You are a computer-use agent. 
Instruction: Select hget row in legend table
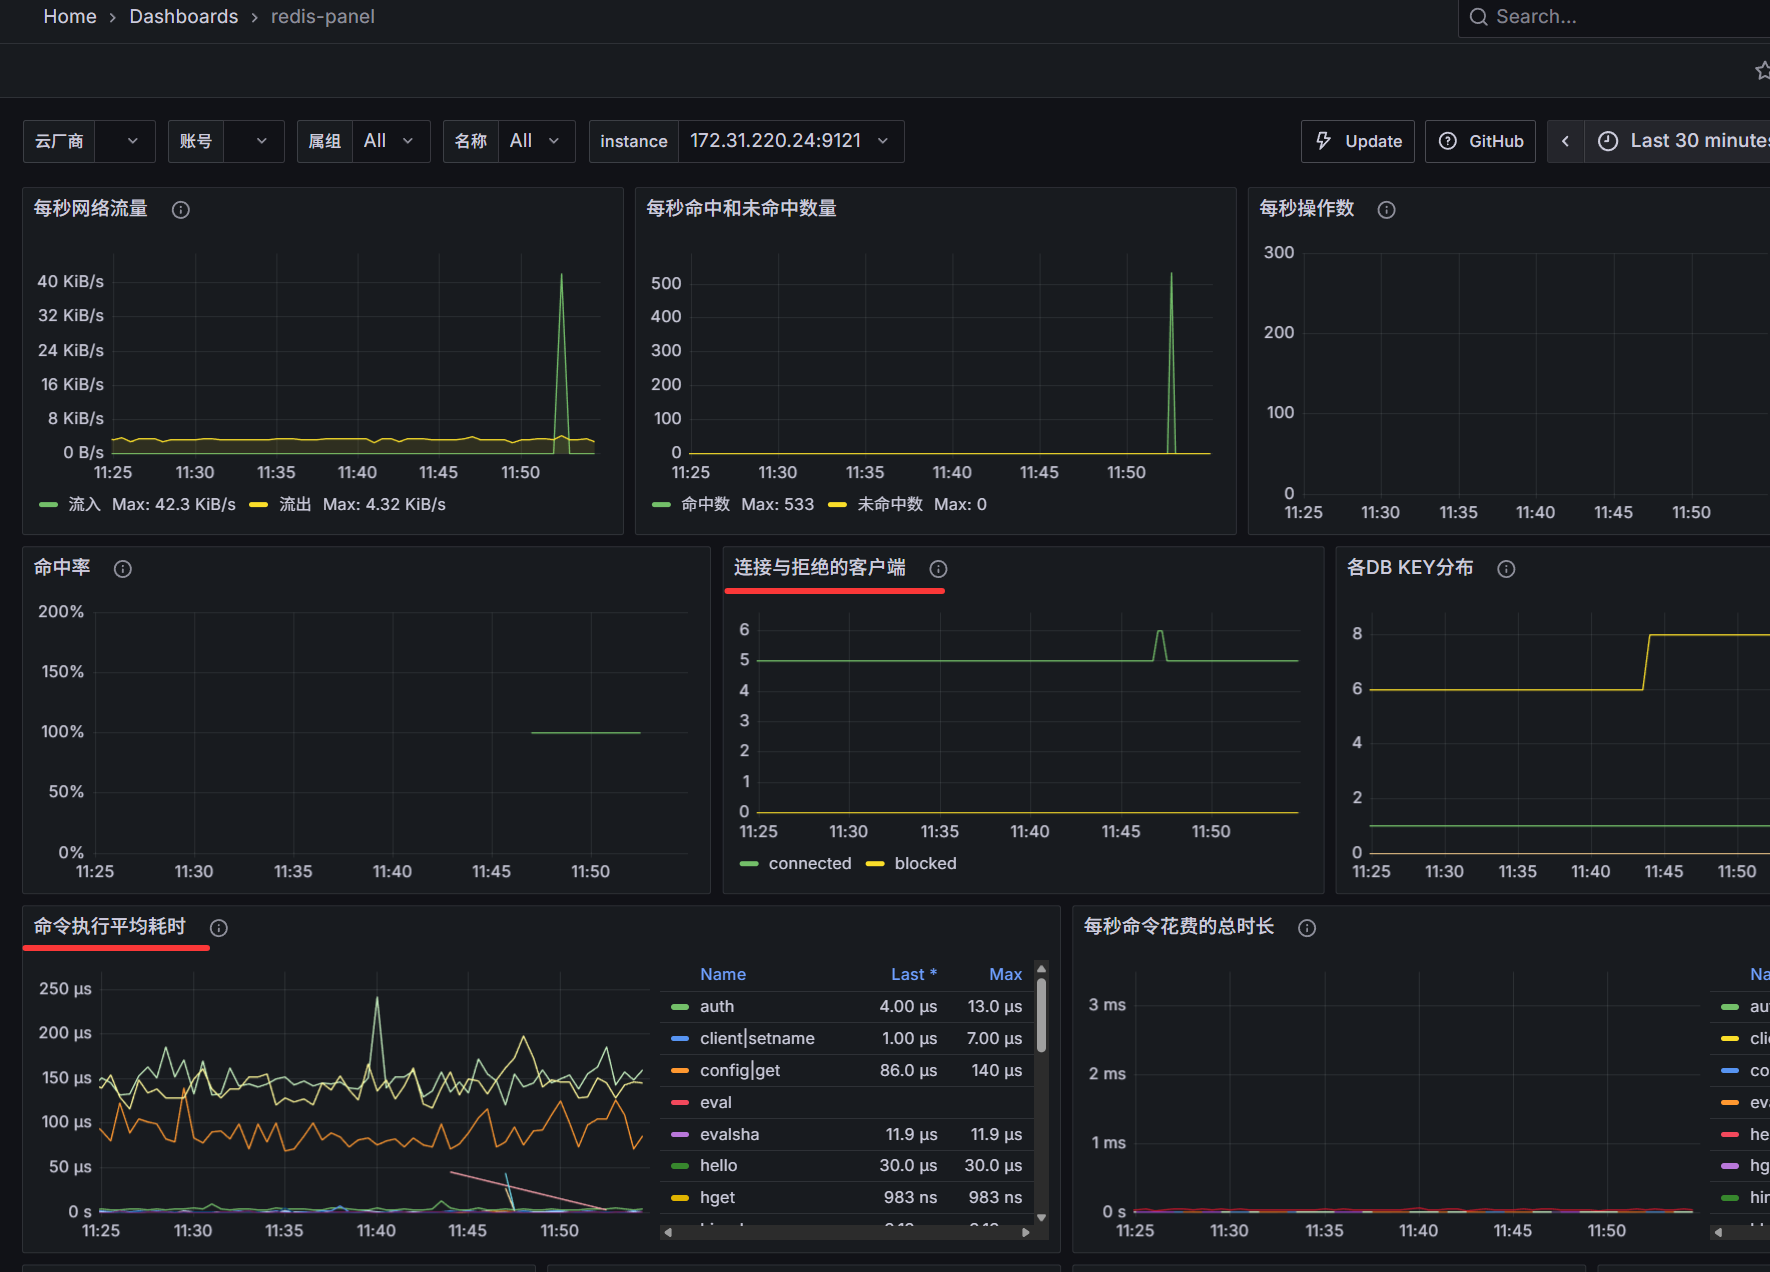tap(847, 1198)
